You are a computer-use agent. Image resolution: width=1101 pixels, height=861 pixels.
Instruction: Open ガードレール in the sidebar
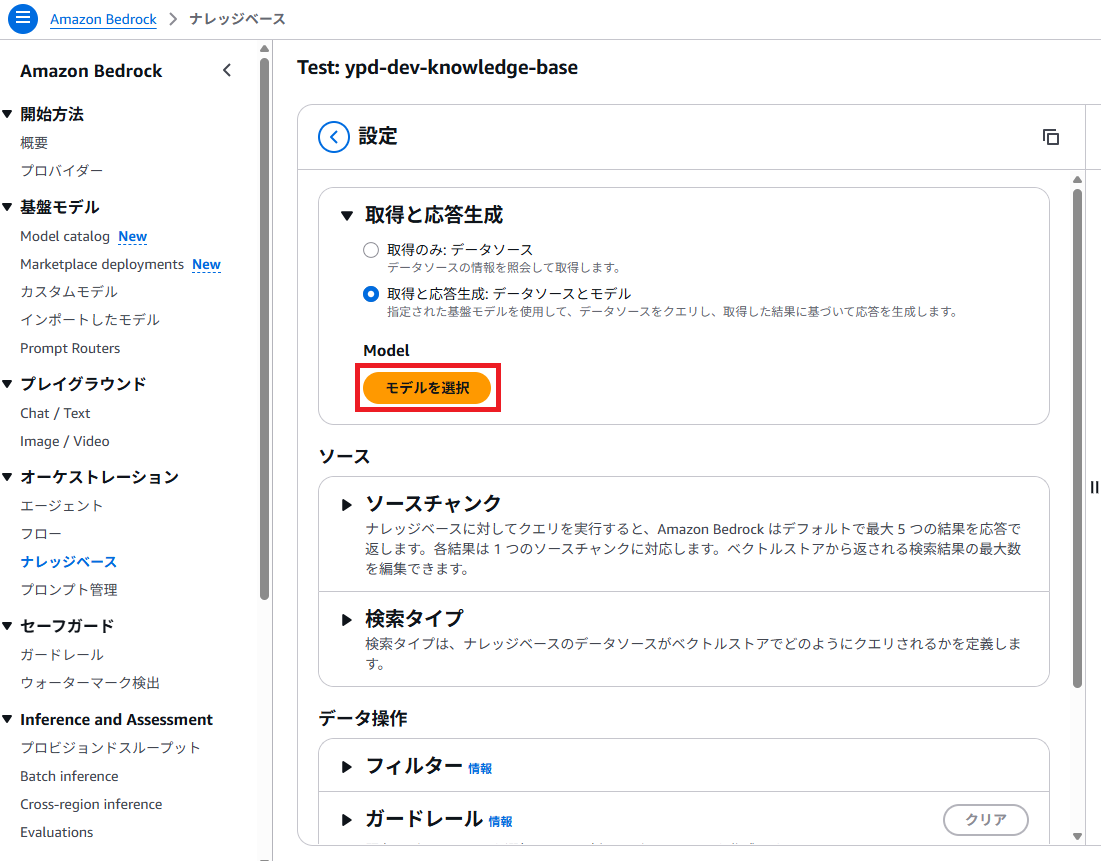coord(62,655)
